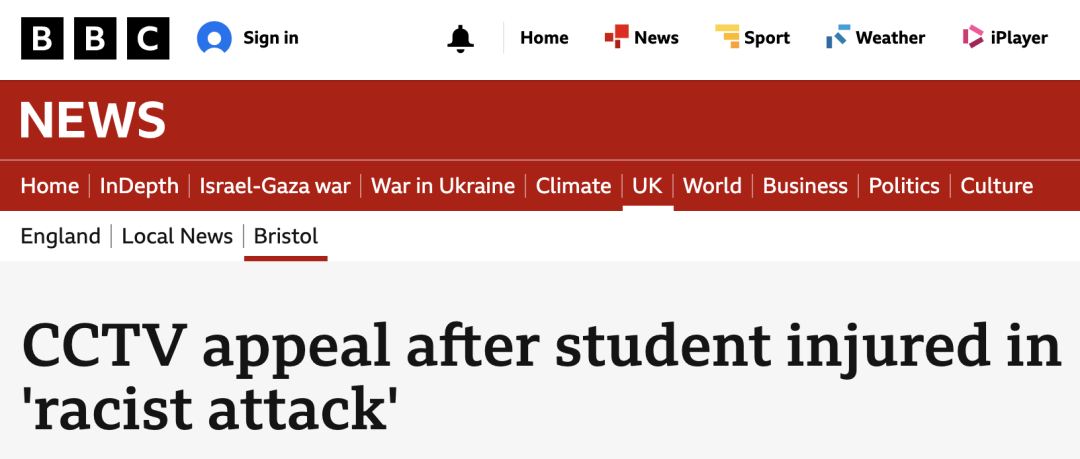The width and height of the screenshot is (1080, 459).
Task: Click the yellow Sport icon
Action: (727, 38)
